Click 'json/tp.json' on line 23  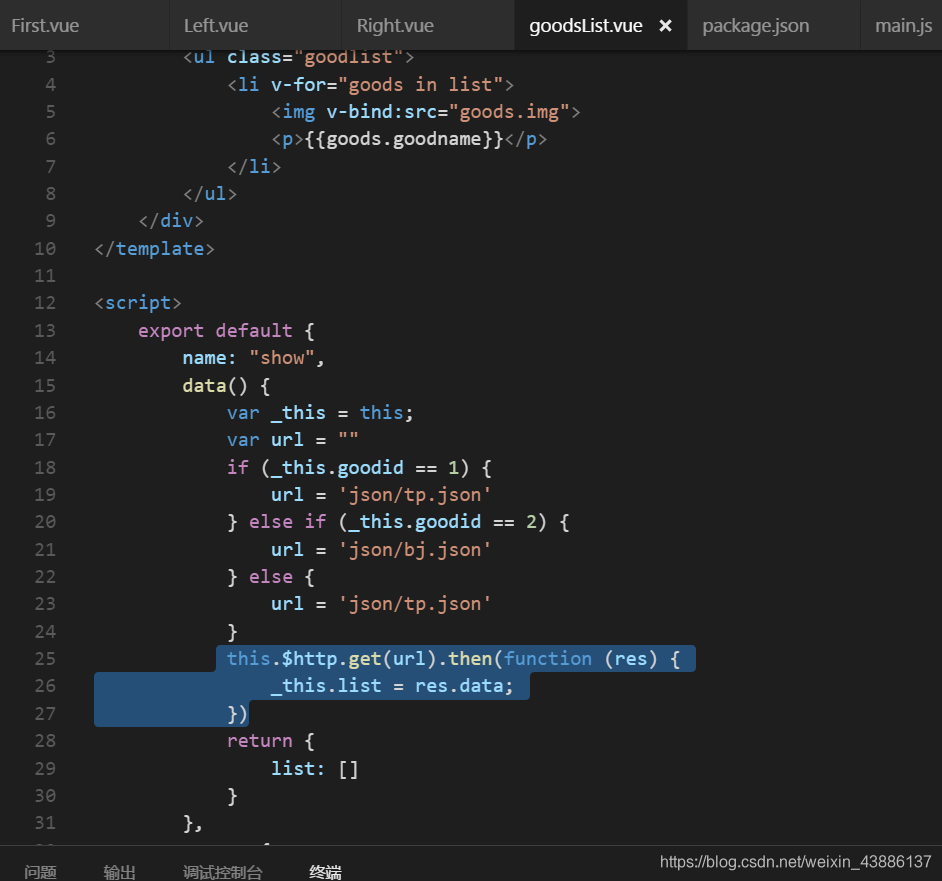tap(415, 604)
